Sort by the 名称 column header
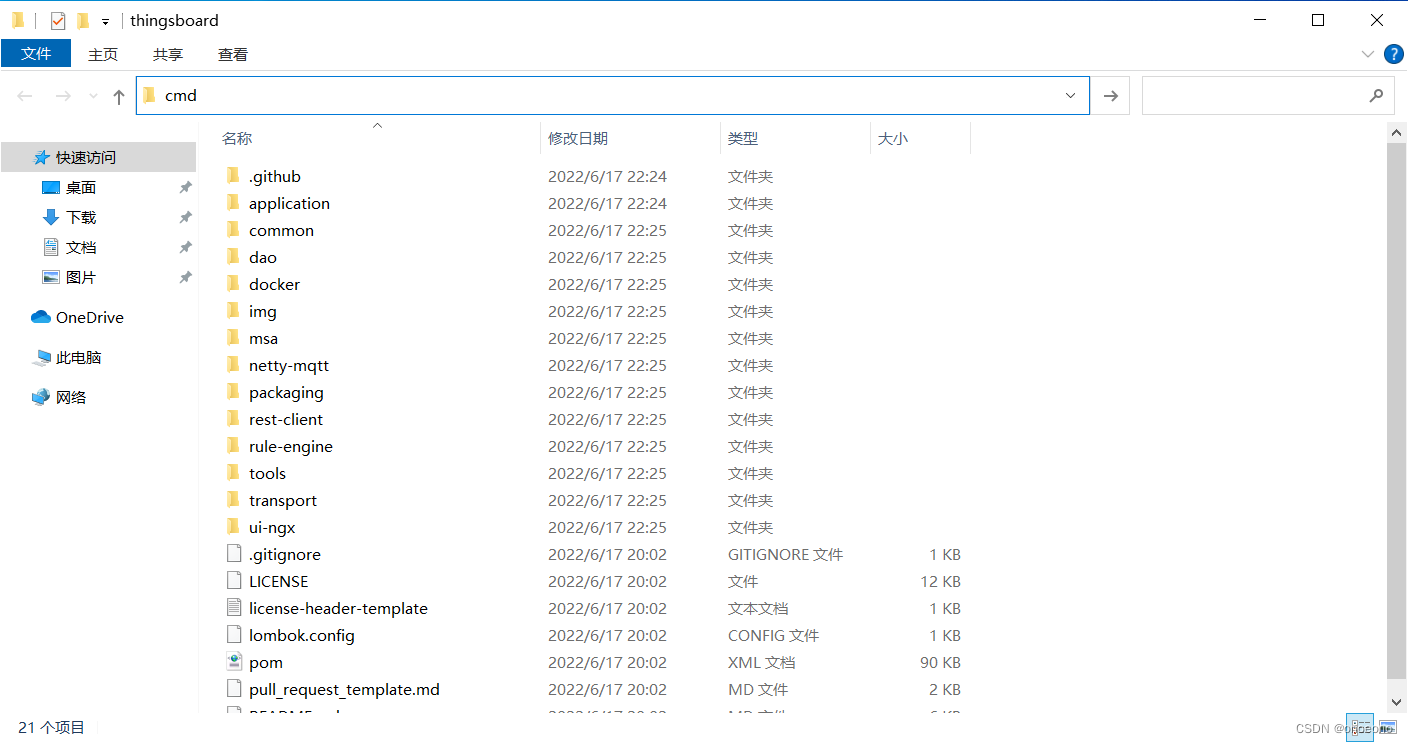The image size is (1408, 743). 237,138
